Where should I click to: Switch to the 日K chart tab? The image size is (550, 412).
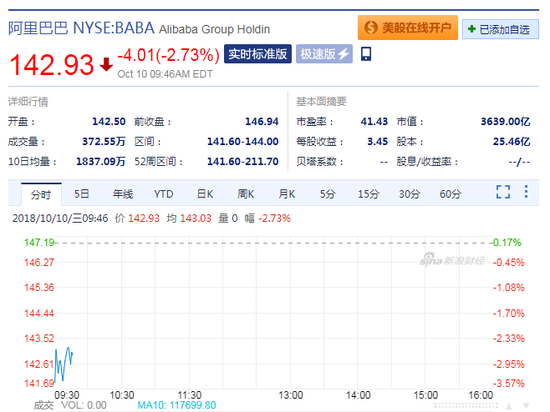(205, 194)
